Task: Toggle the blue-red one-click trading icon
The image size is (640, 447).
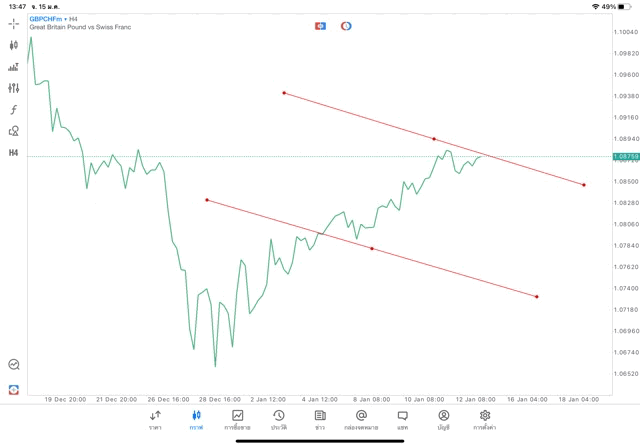Action: point(320,25)
